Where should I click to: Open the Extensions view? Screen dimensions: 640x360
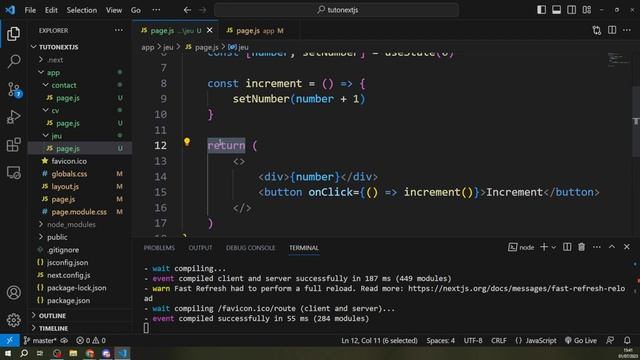13,144
